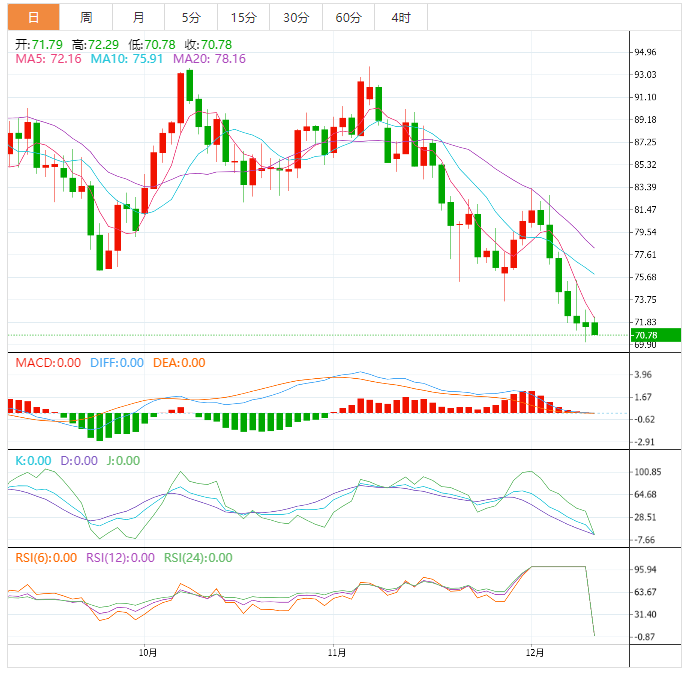688x673 pixels.
Task: Click the 12月 date axis marker
Action: coord(535,653)
